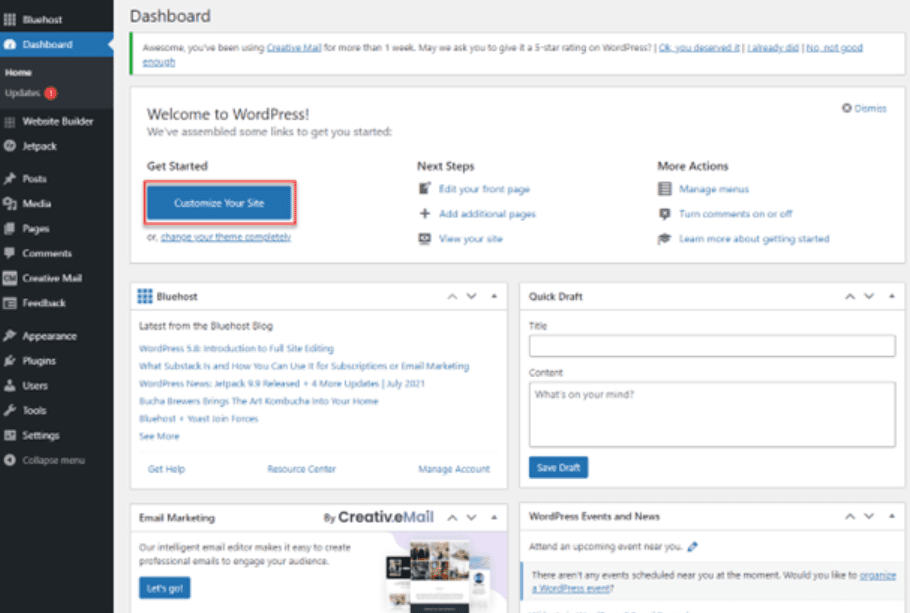This screenshot has width=910, height=613.
Task: Click the Appearance paintbrush icon
Action: tap(10, 336)
